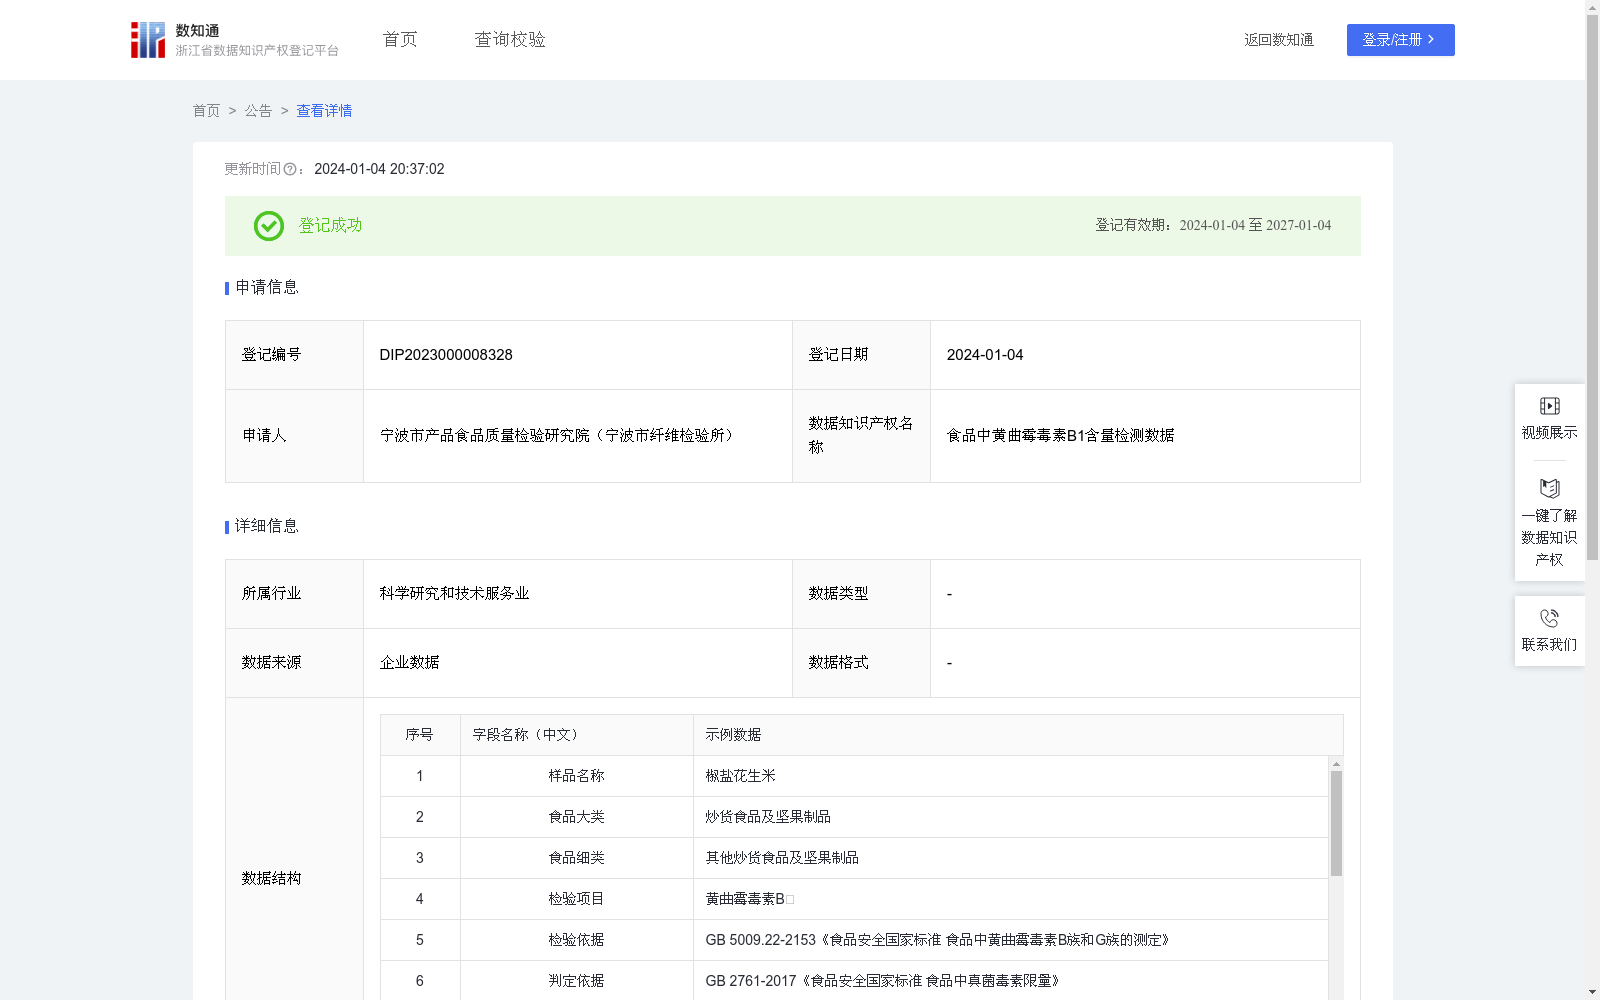
Task: Click the table scrollbar up arrow
Action: [1336, 764]
